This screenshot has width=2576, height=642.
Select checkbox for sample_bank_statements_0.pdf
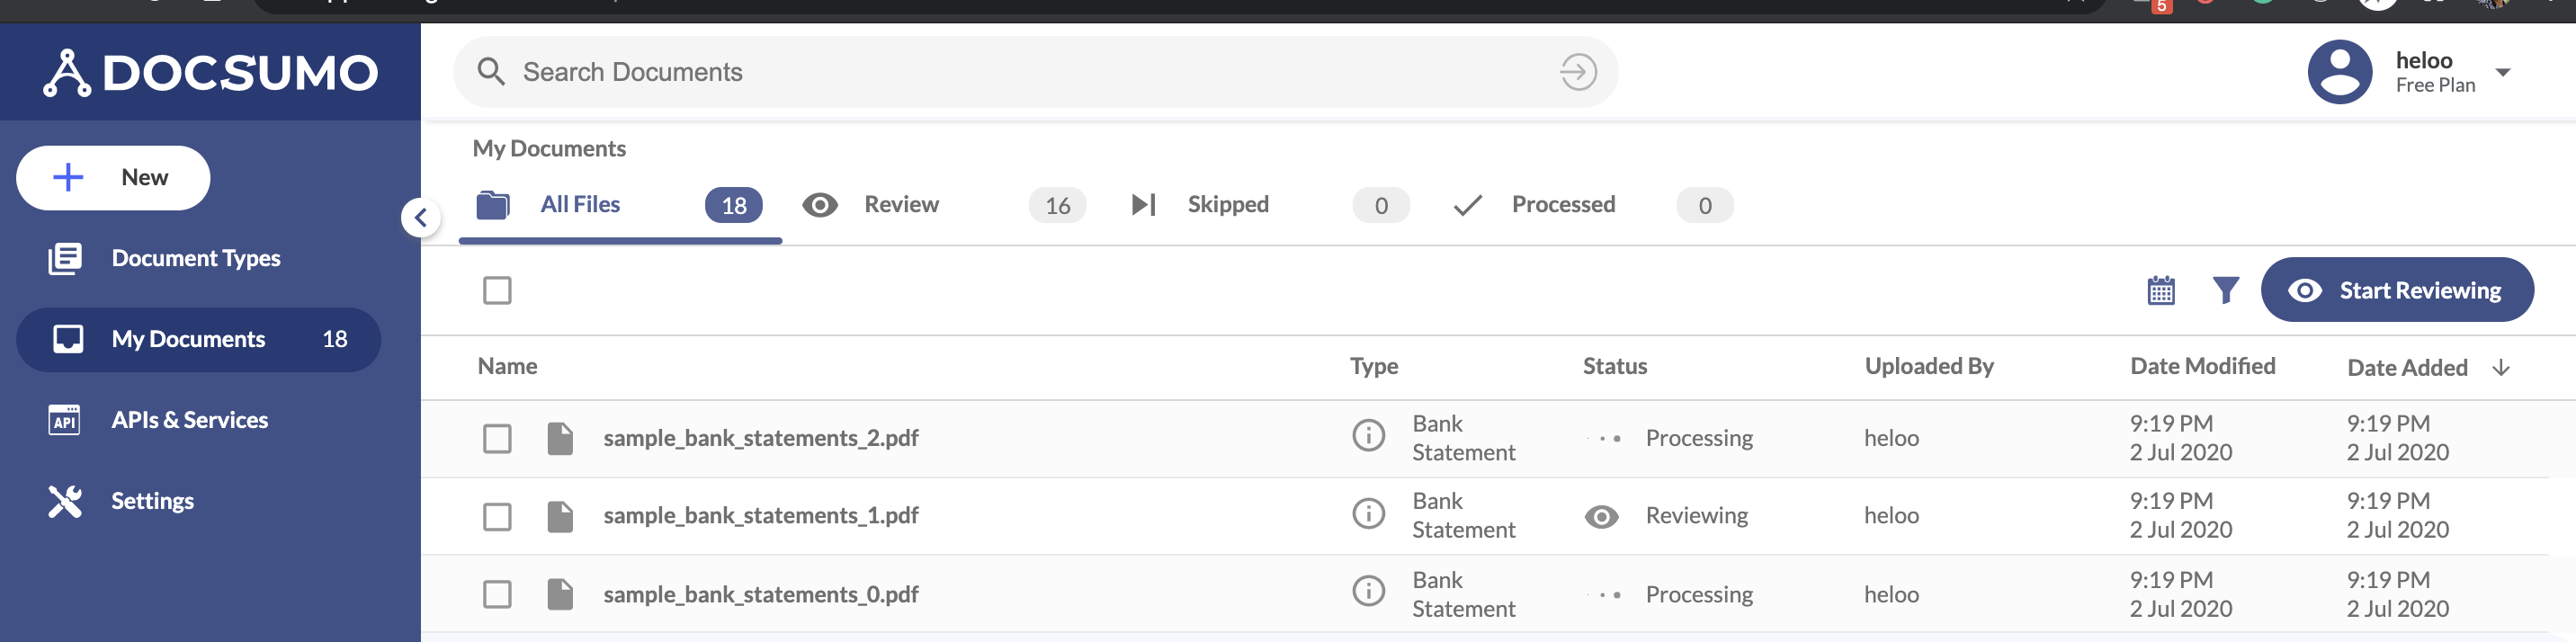point(497,595)
